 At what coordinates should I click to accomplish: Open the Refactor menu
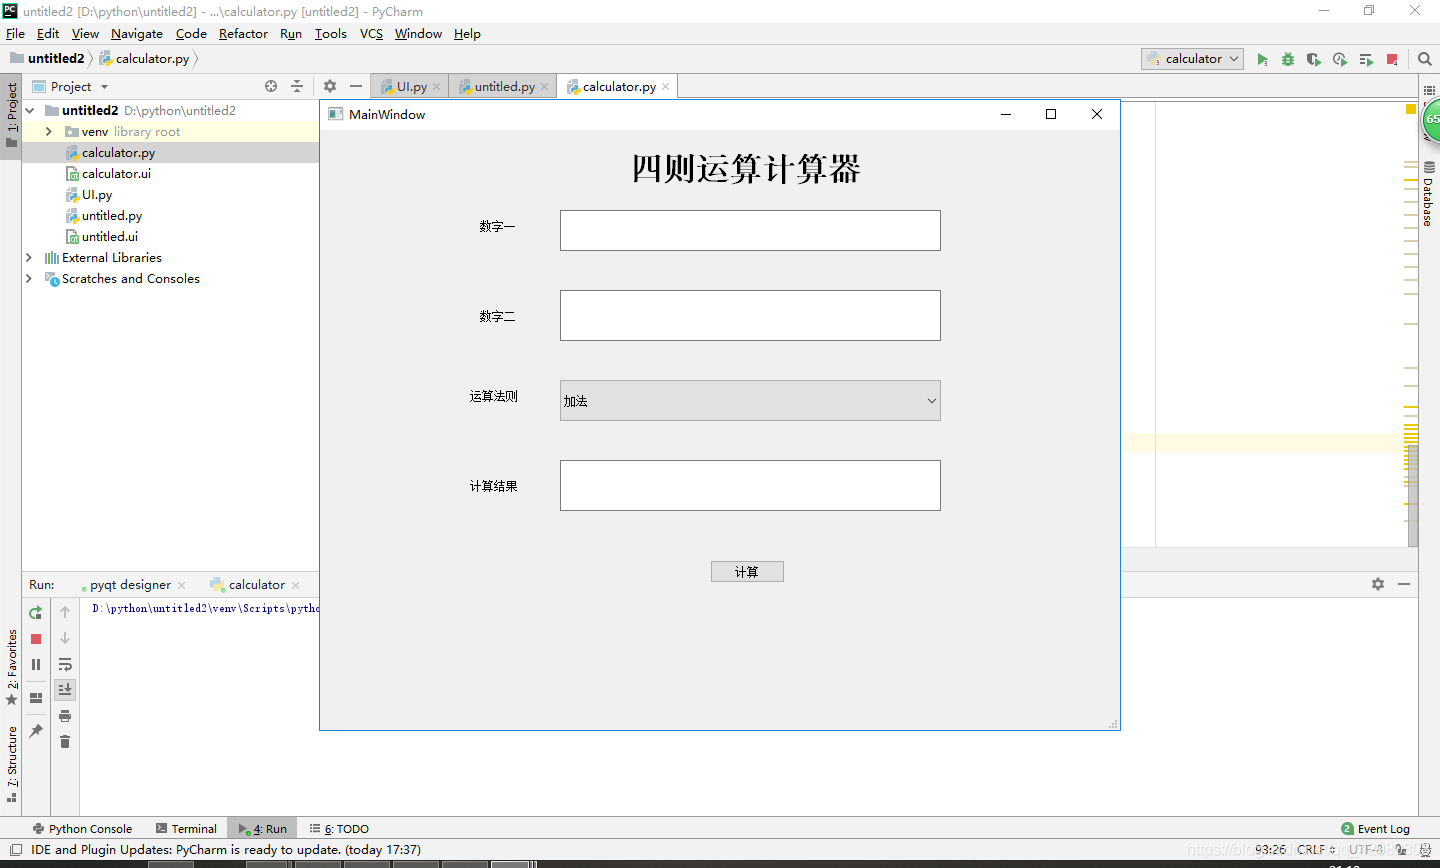click(243, 33)
